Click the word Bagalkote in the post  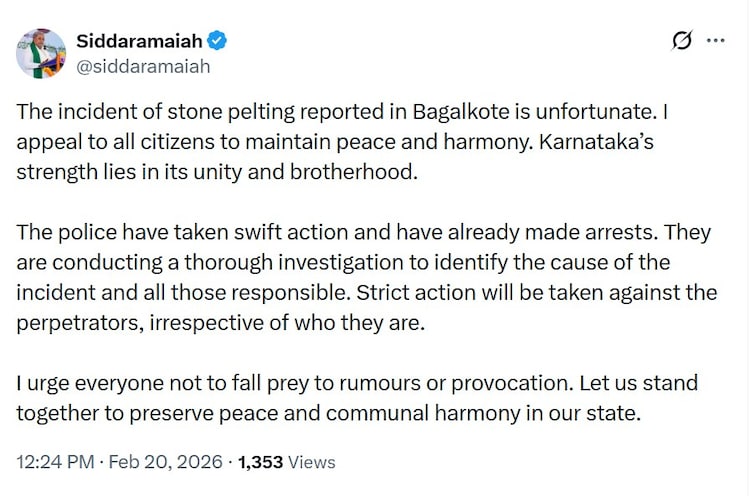pyautogui.click(x=461, y=112)
